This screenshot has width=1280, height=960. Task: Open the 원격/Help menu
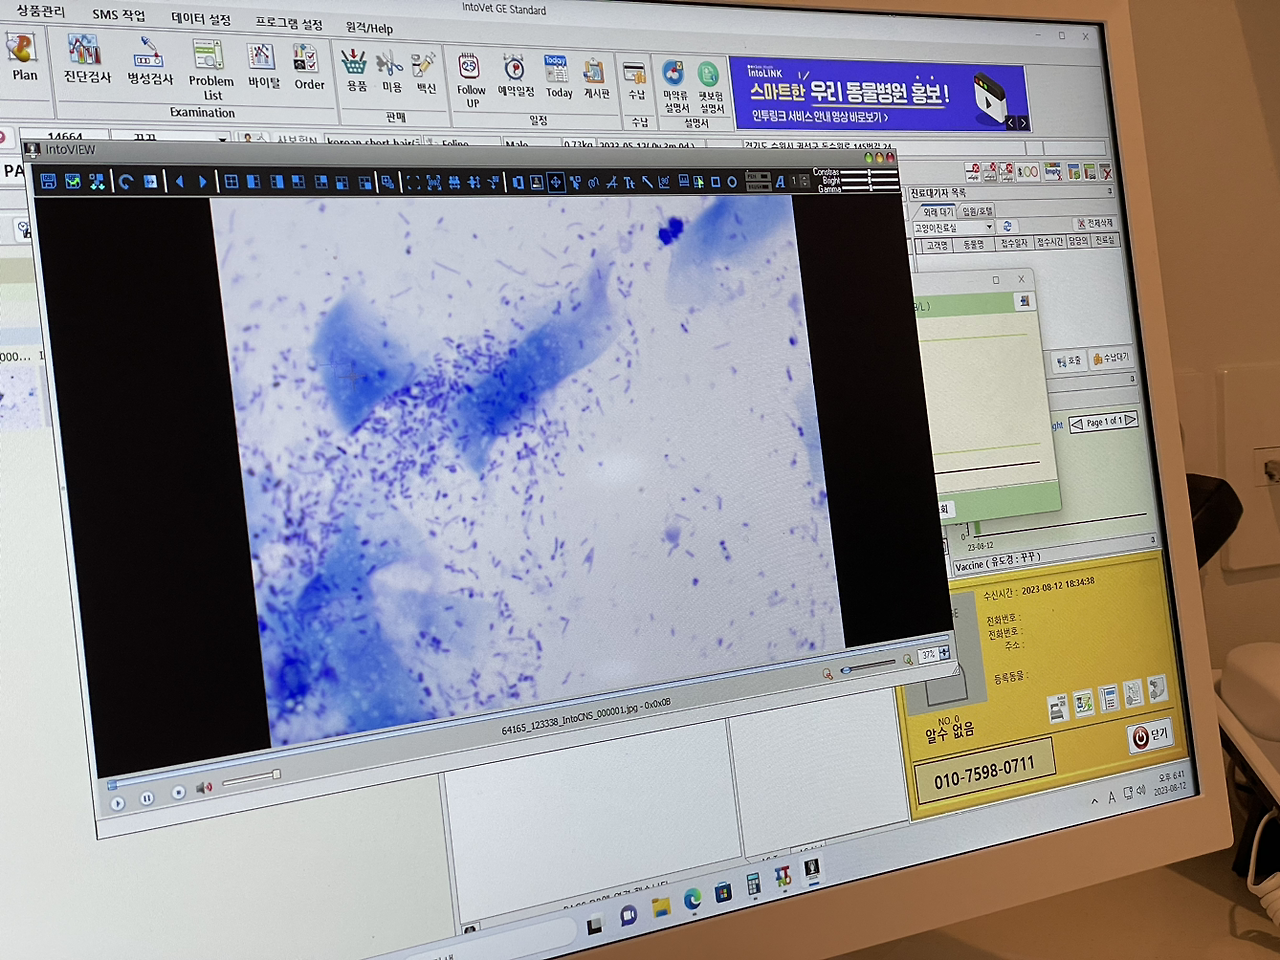tap(369, 27)
